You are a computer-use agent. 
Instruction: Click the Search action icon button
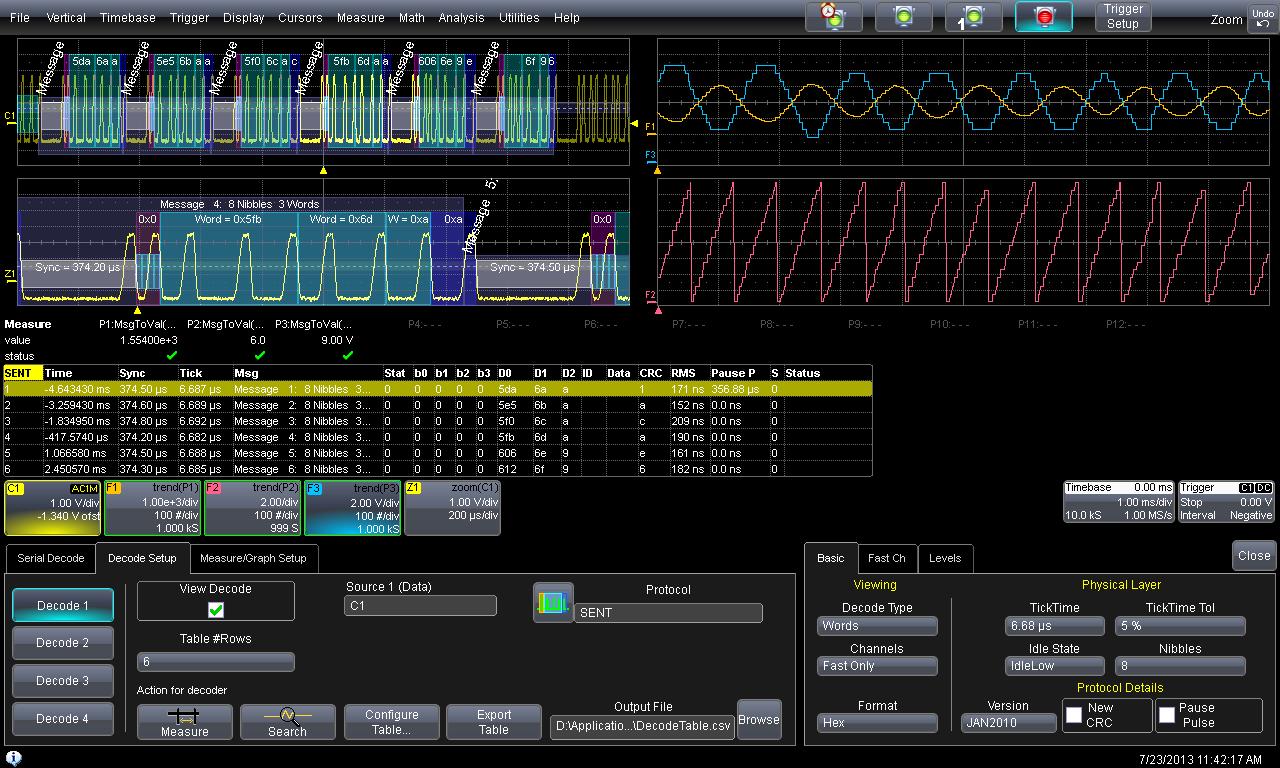click(x=288, y=721)
